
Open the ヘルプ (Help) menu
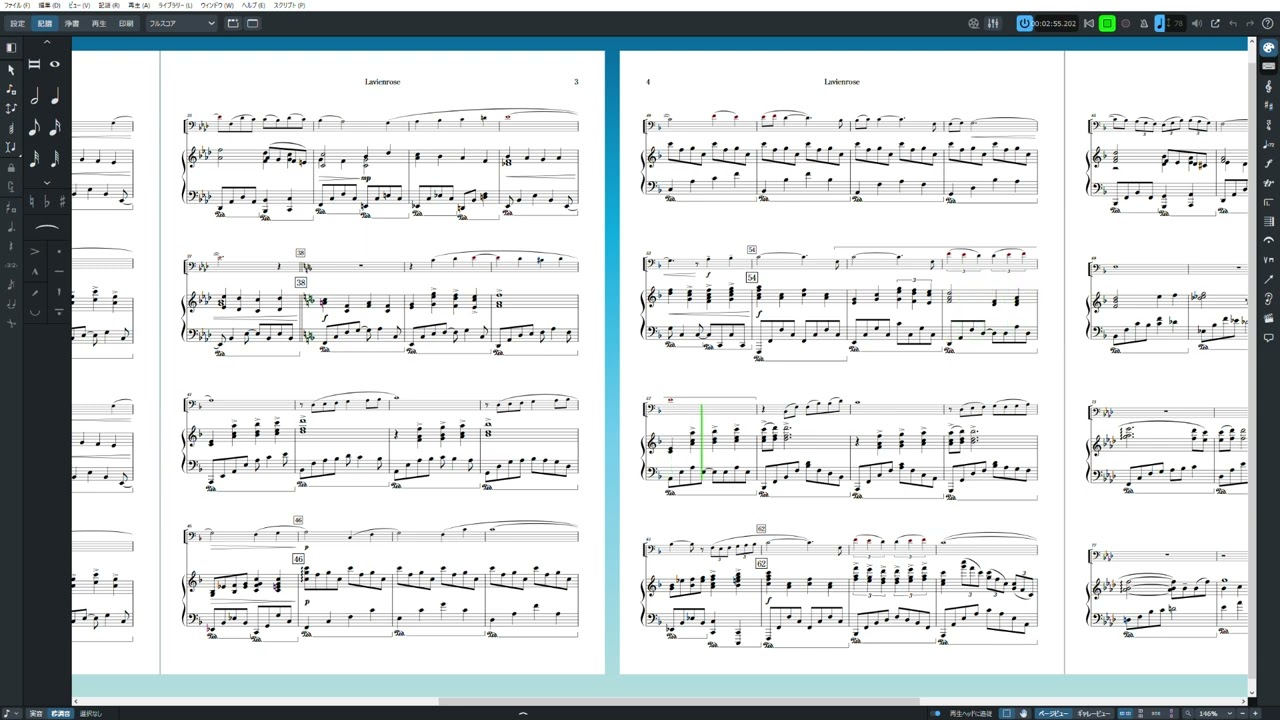click(253, 5)
